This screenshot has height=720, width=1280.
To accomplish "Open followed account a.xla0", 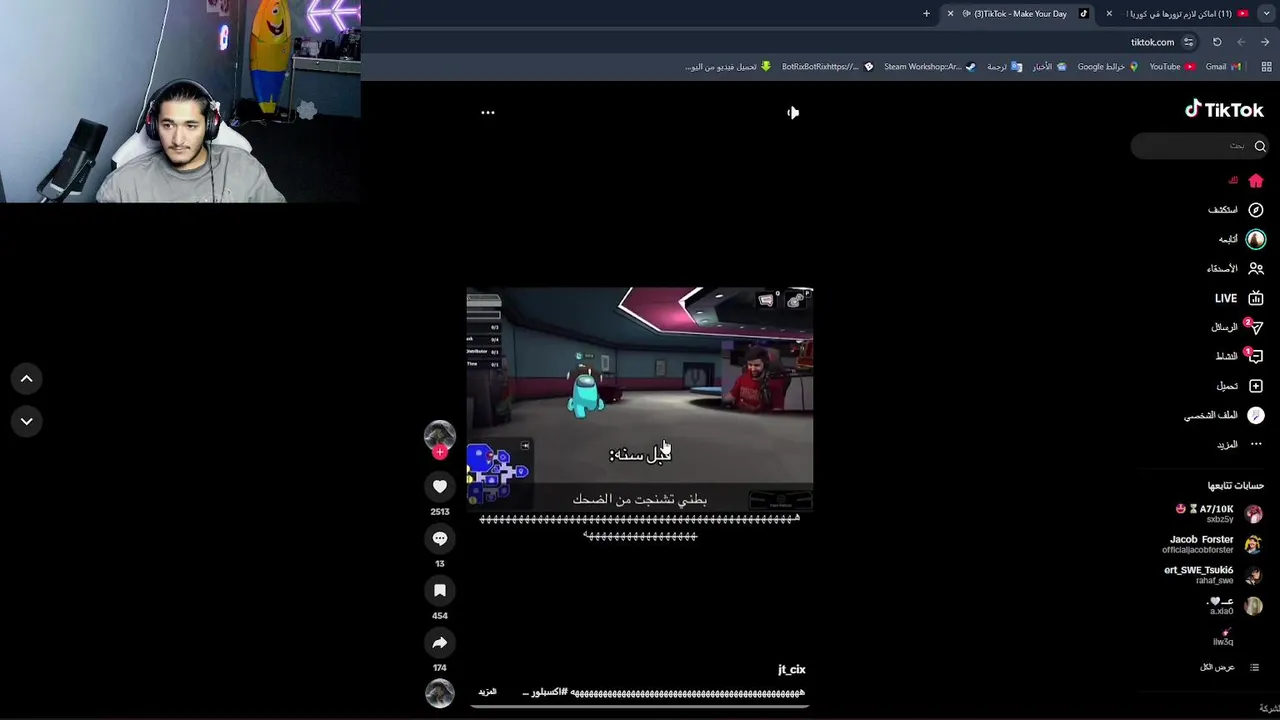I will coord(1235,606).
